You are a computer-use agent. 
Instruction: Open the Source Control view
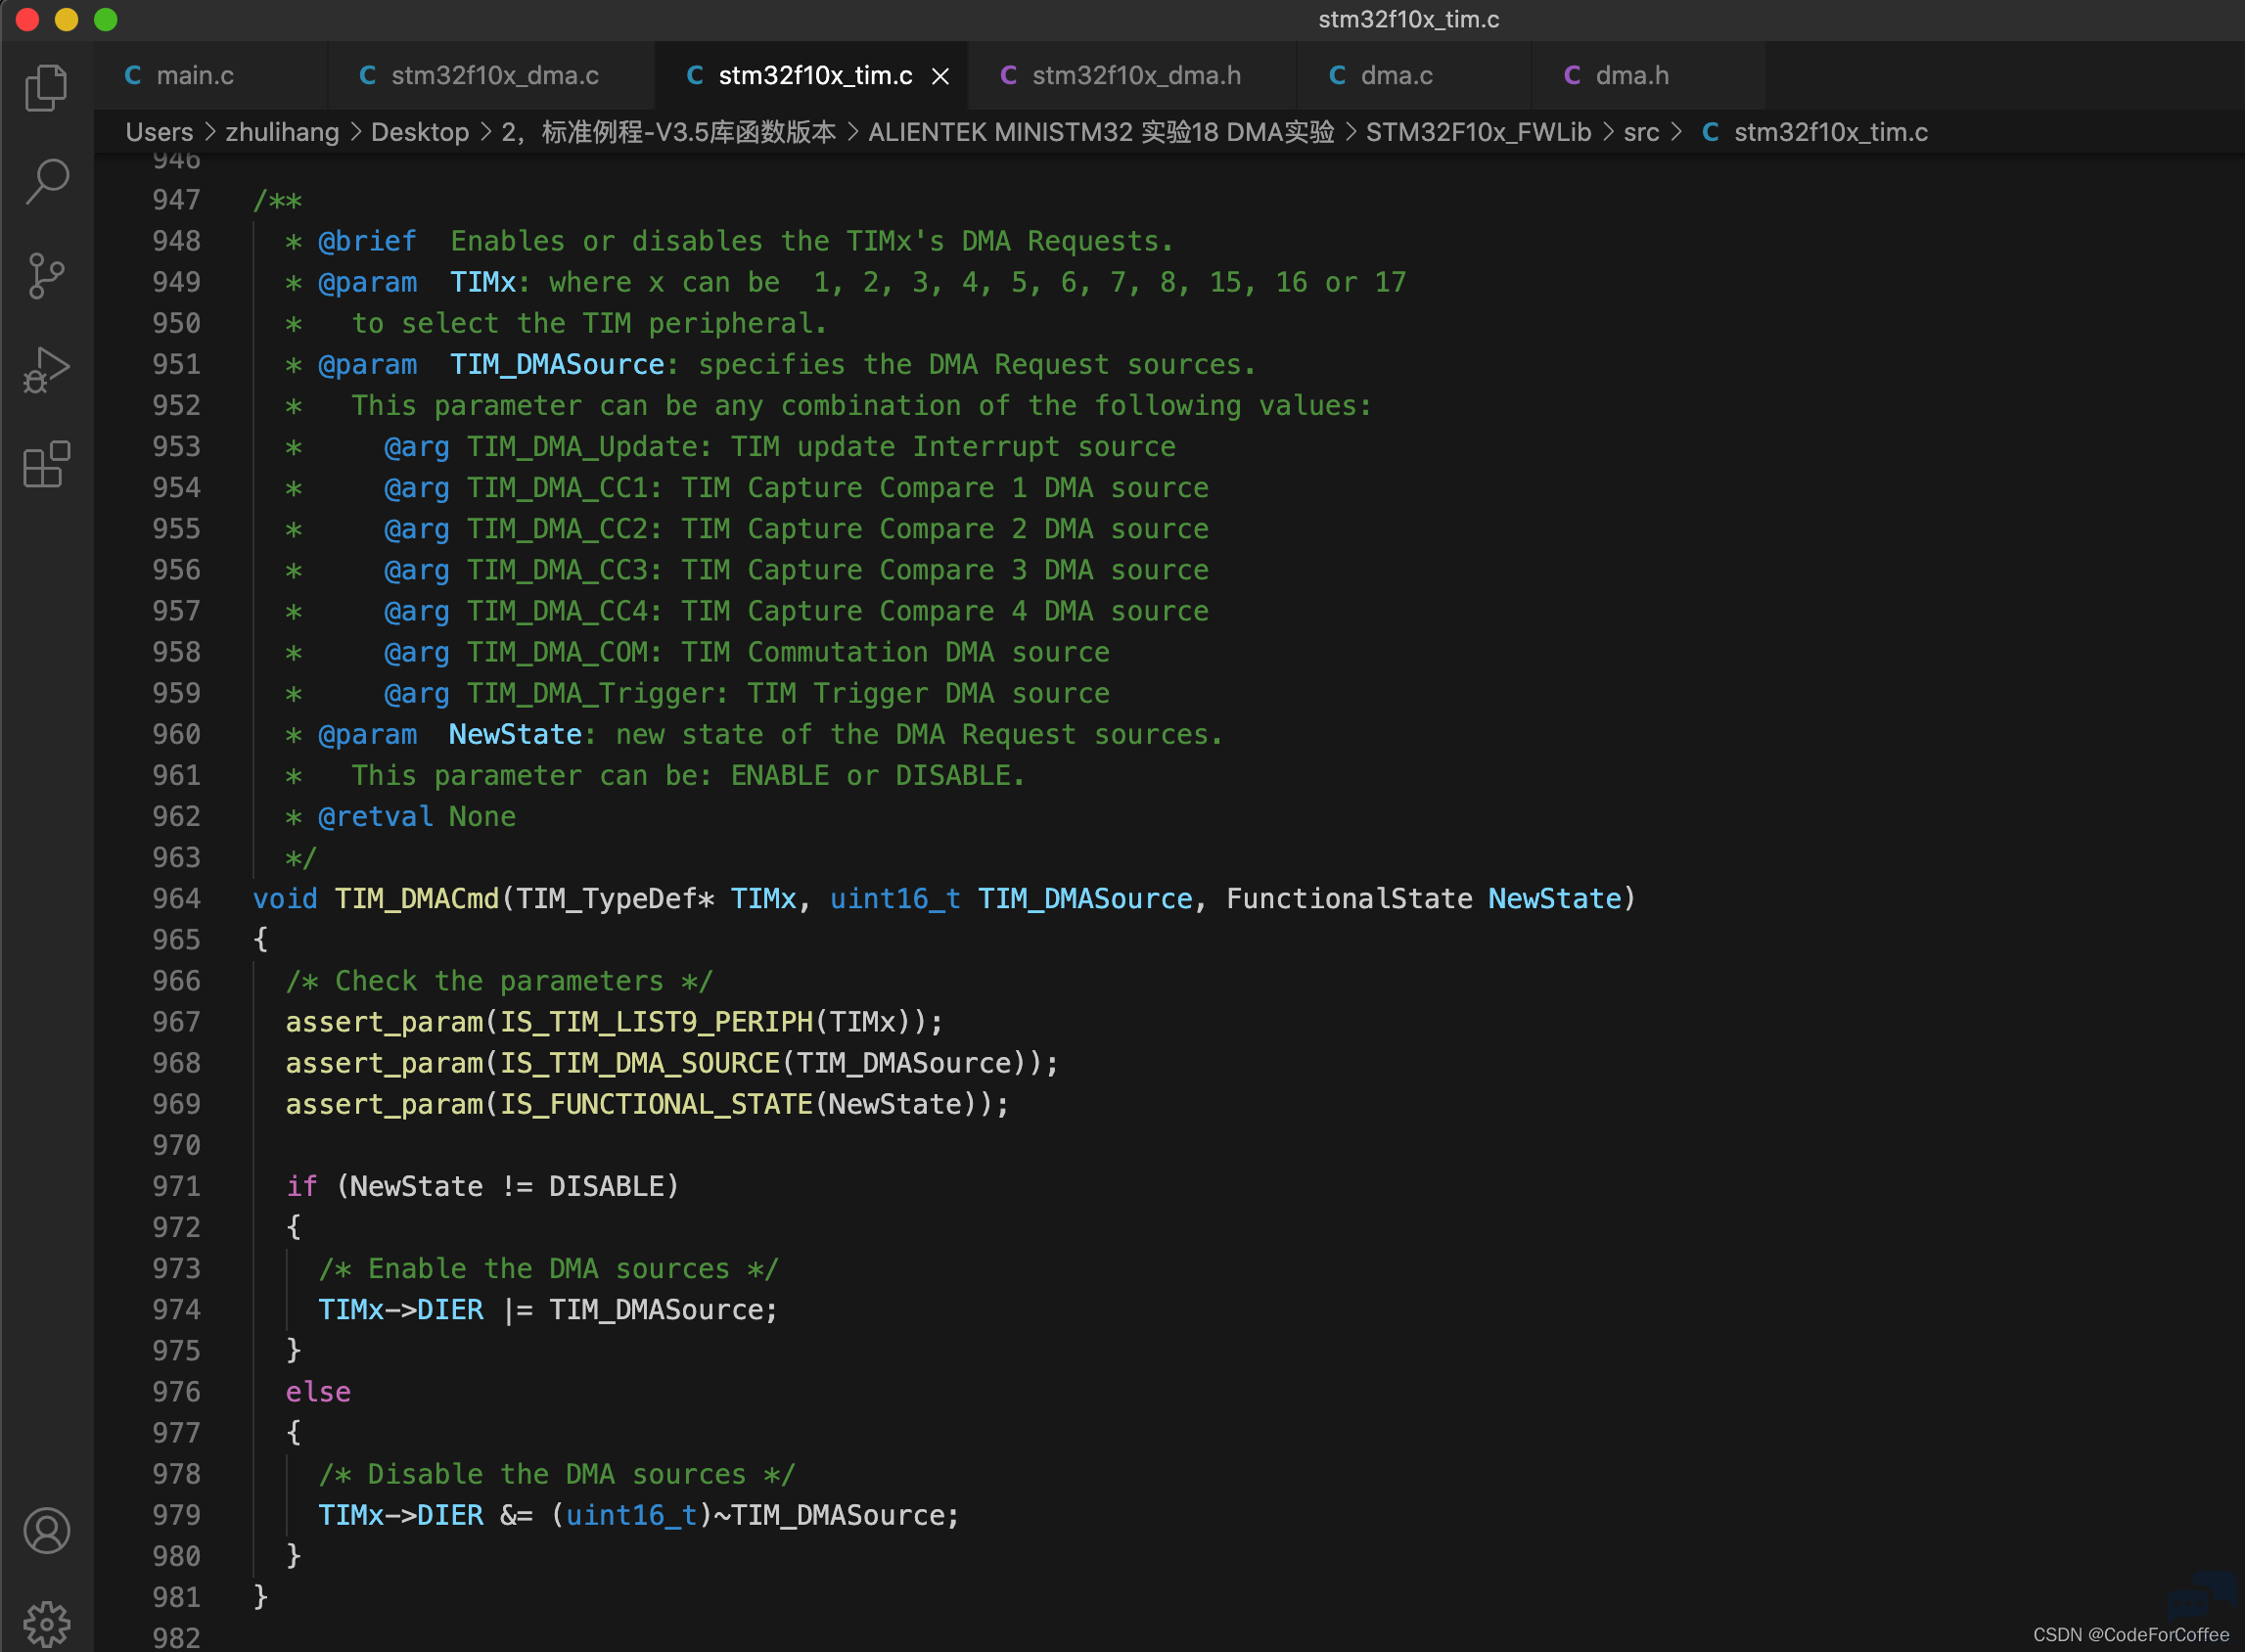point(46,276)
